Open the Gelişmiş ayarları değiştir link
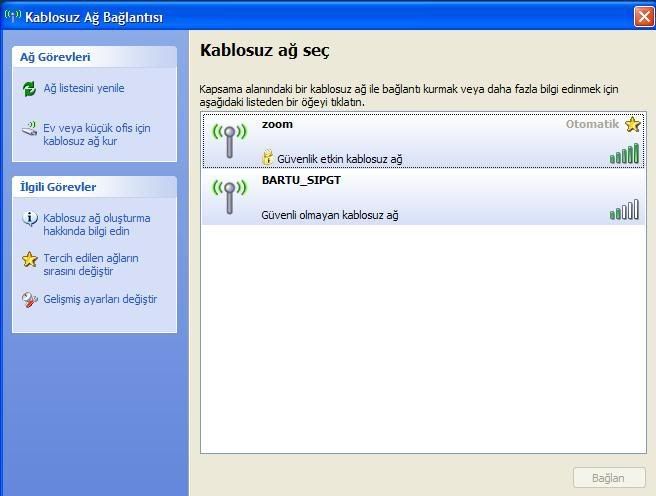This screenshot has height=496, width=656. pyautogui.click(x=100, y=299)
